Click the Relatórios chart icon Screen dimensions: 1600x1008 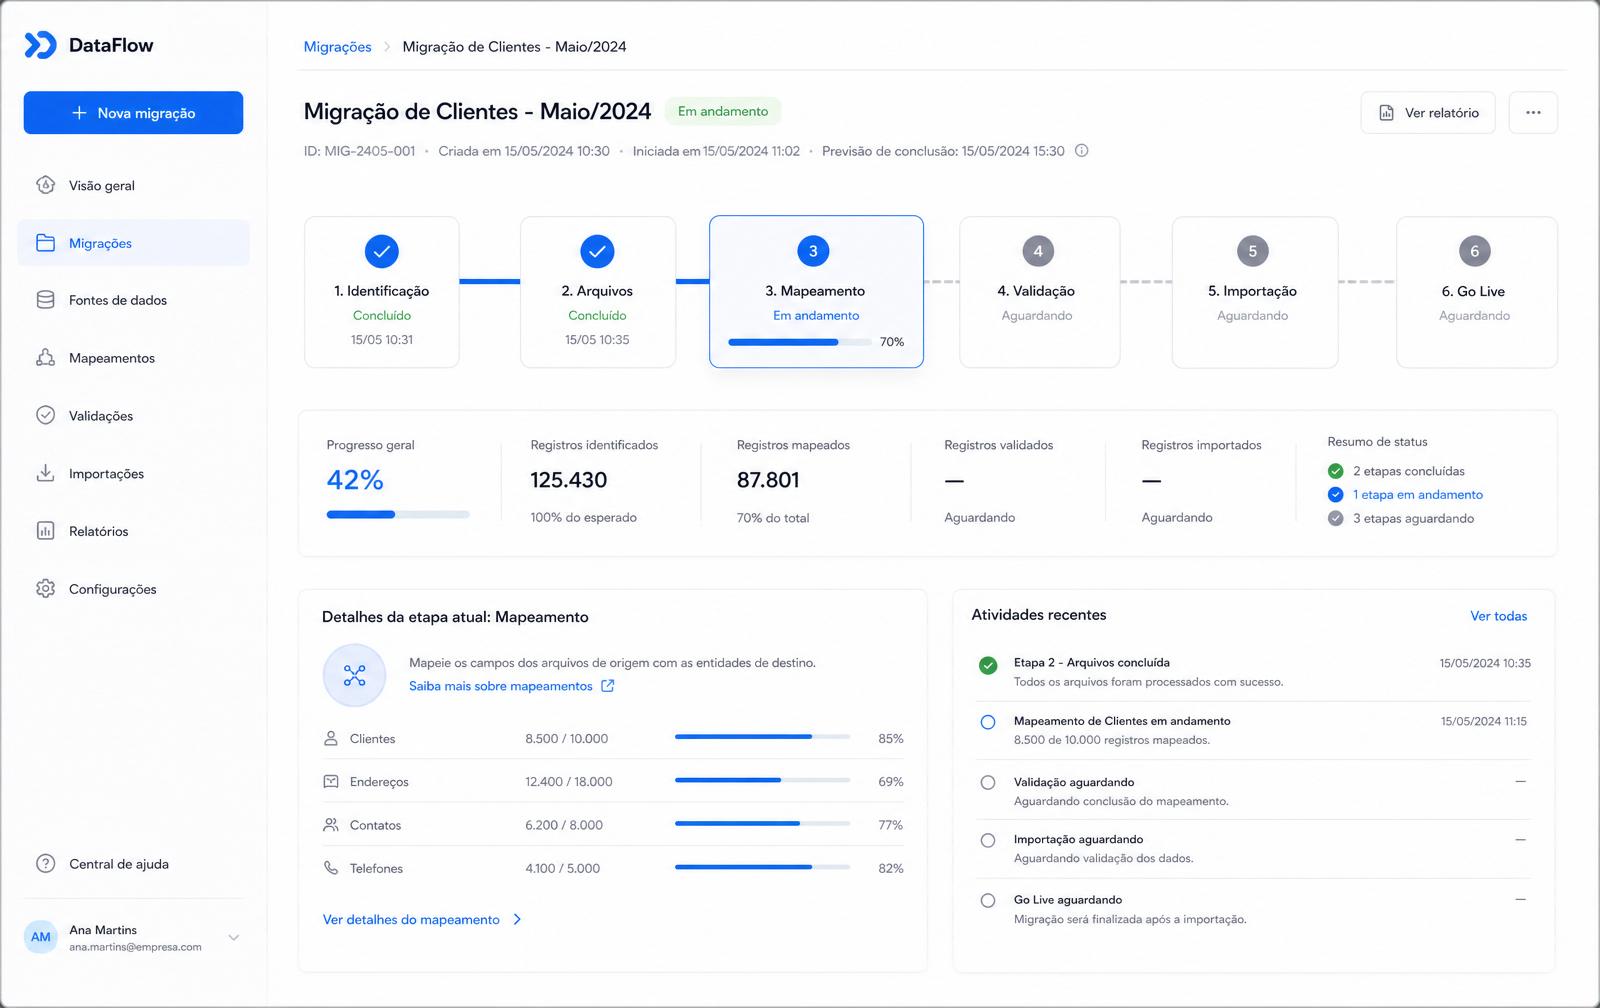pos(45,531)
